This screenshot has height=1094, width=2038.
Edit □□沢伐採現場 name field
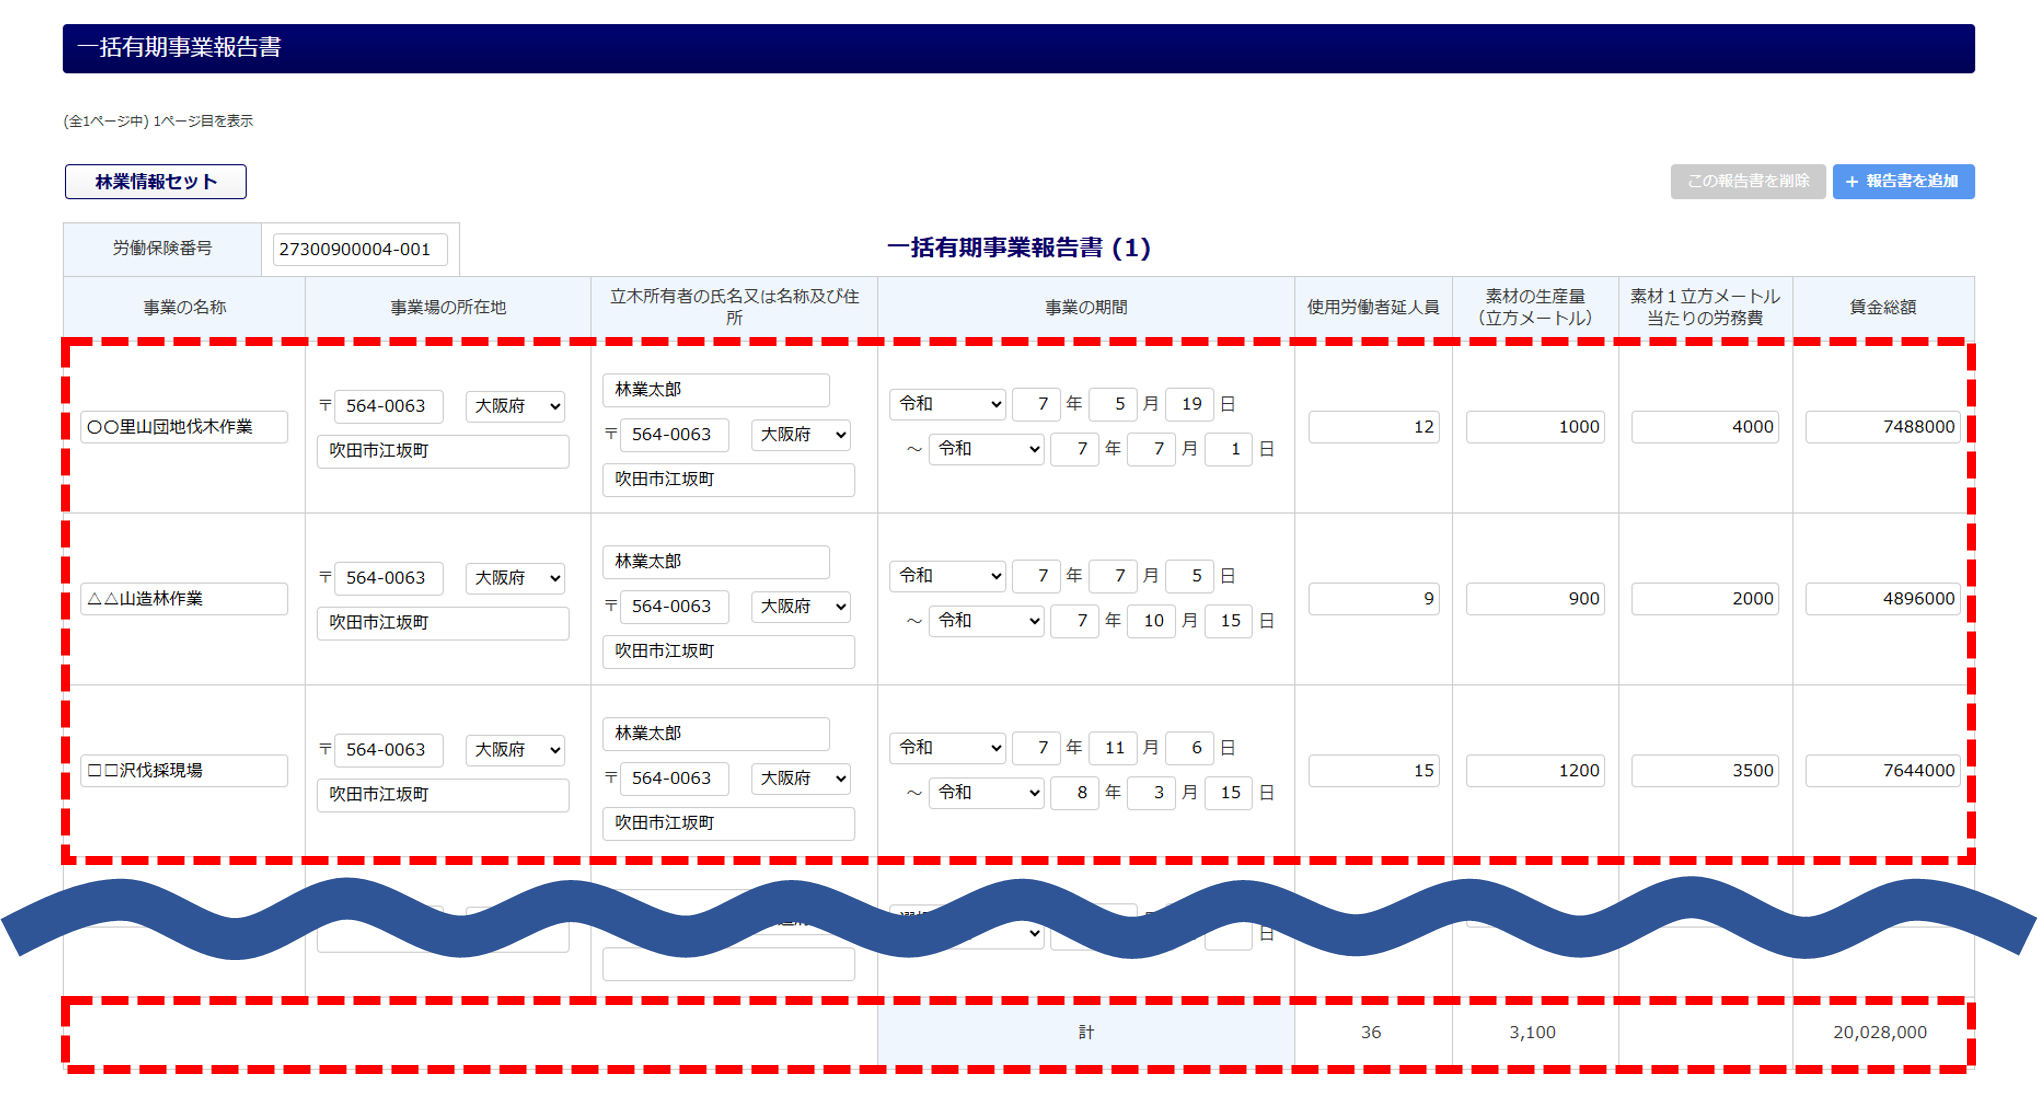[x=184, y=771]
